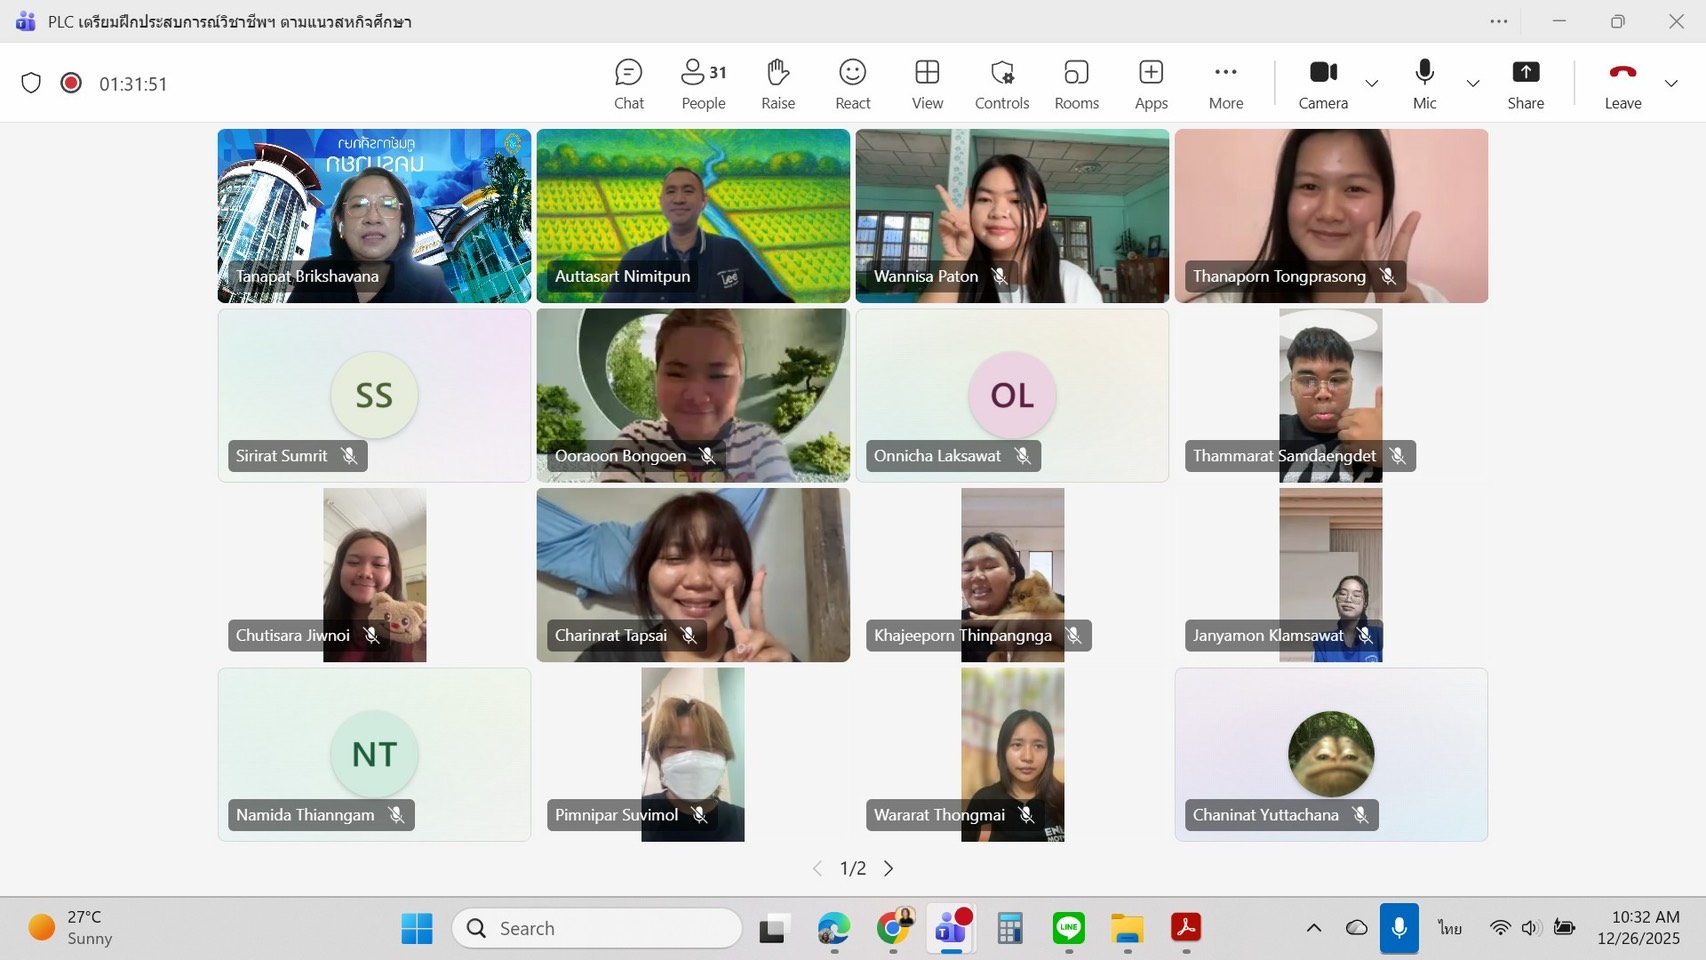
Task: Change the meeting View layout
Action: 927,84
